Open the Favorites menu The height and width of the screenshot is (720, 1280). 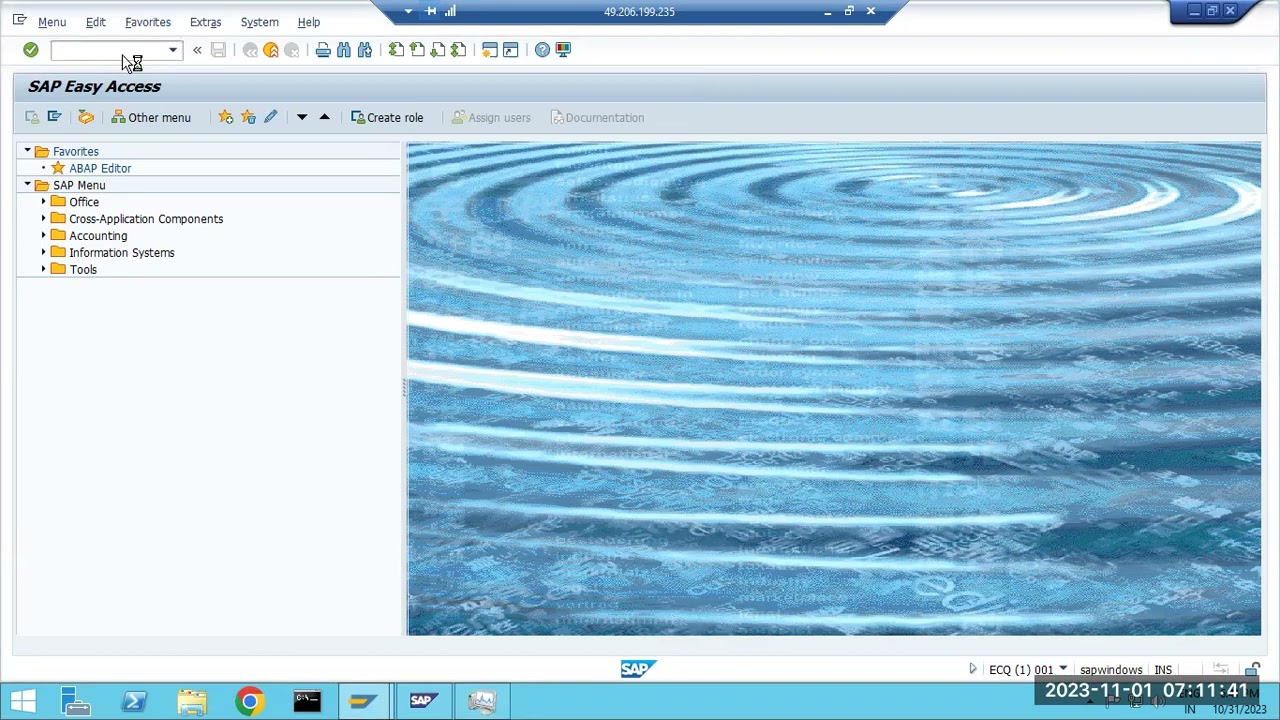pos(148,22)
